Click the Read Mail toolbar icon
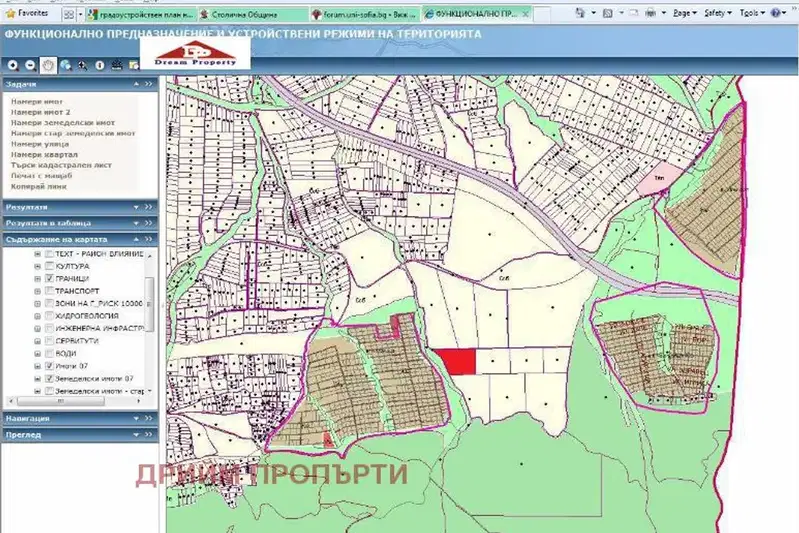799x533 pixels. [x=634, y=13]
